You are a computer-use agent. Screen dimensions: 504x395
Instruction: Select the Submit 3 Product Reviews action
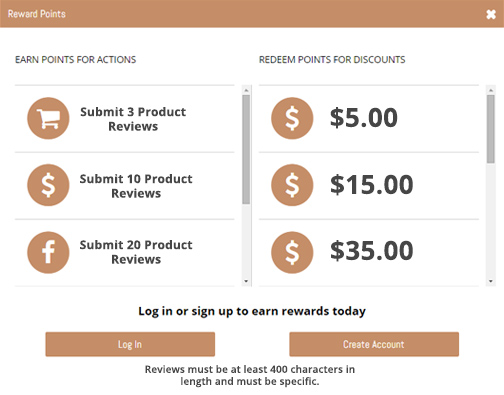(125, 119)
